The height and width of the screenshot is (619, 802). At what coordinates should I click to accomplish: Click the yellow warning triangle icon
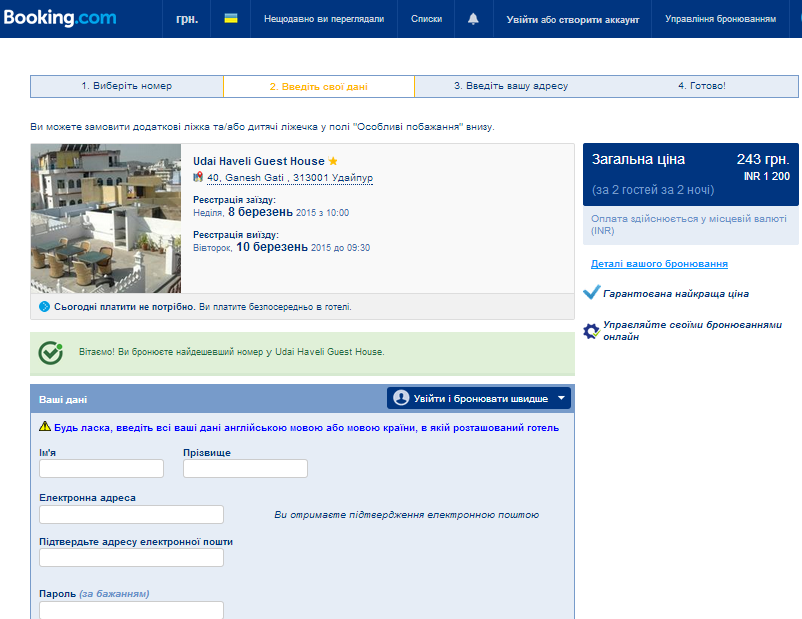pyautogui.click(x=45, y=426)
